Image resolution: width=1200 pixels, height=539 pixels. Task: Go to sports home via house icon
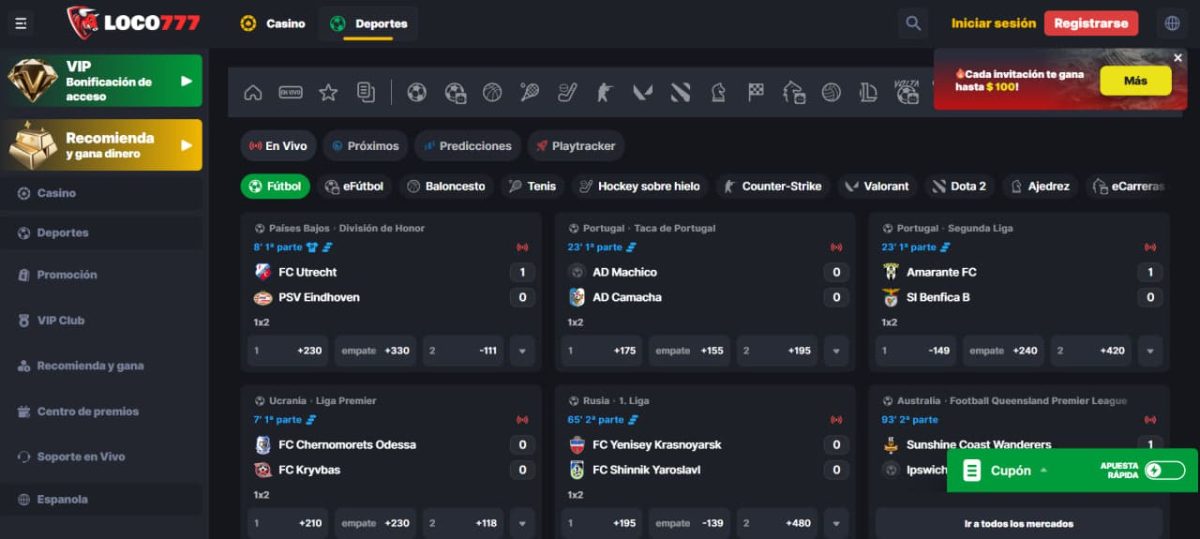pyautogui.click(x=253, y=93)
